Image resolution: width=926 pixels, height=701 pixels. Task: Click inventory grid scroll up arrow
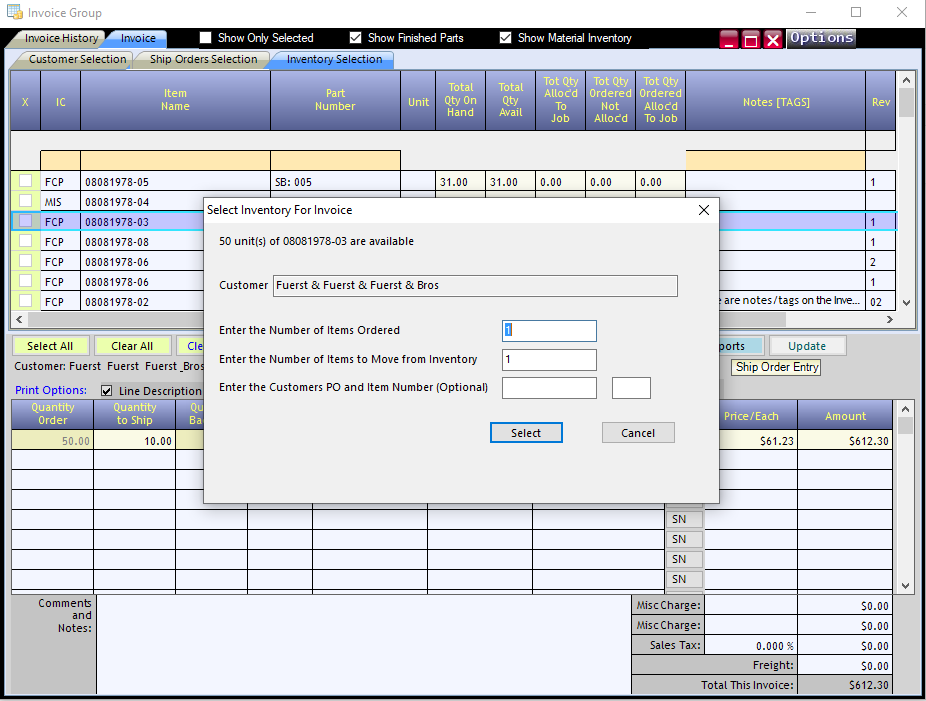point(907,79)
